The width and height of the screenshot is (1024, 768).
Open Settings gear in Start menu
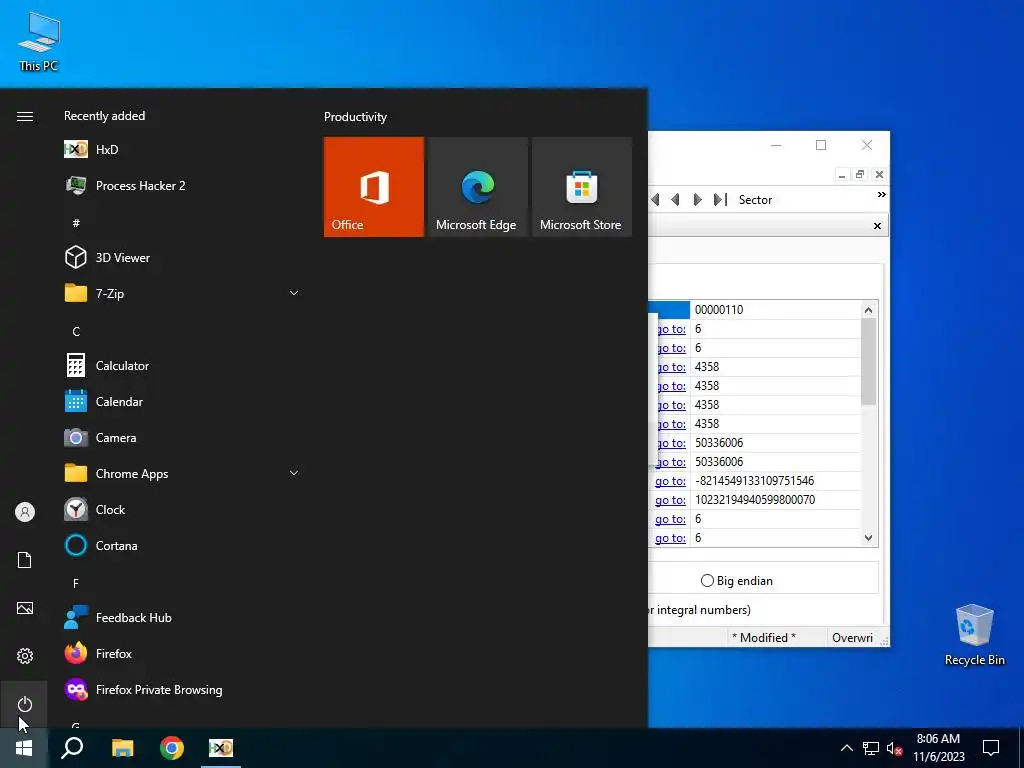coord(24,656)
